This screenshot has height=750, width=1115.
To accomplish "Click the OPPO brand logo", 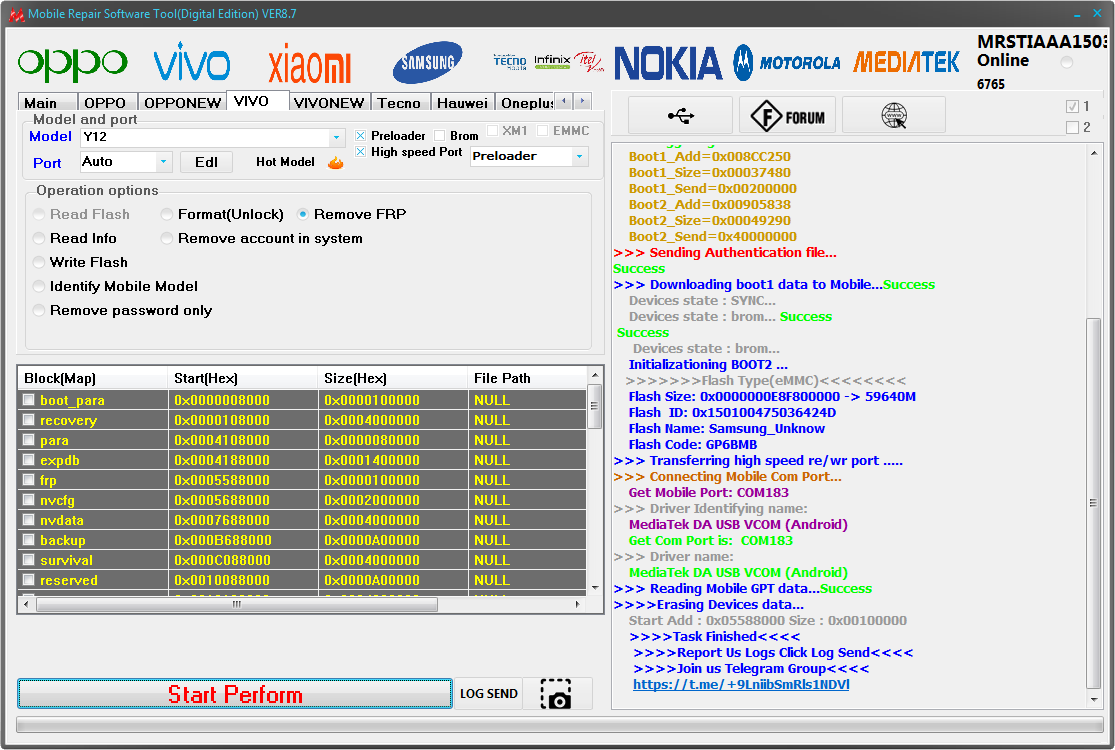I will point(73,65).
